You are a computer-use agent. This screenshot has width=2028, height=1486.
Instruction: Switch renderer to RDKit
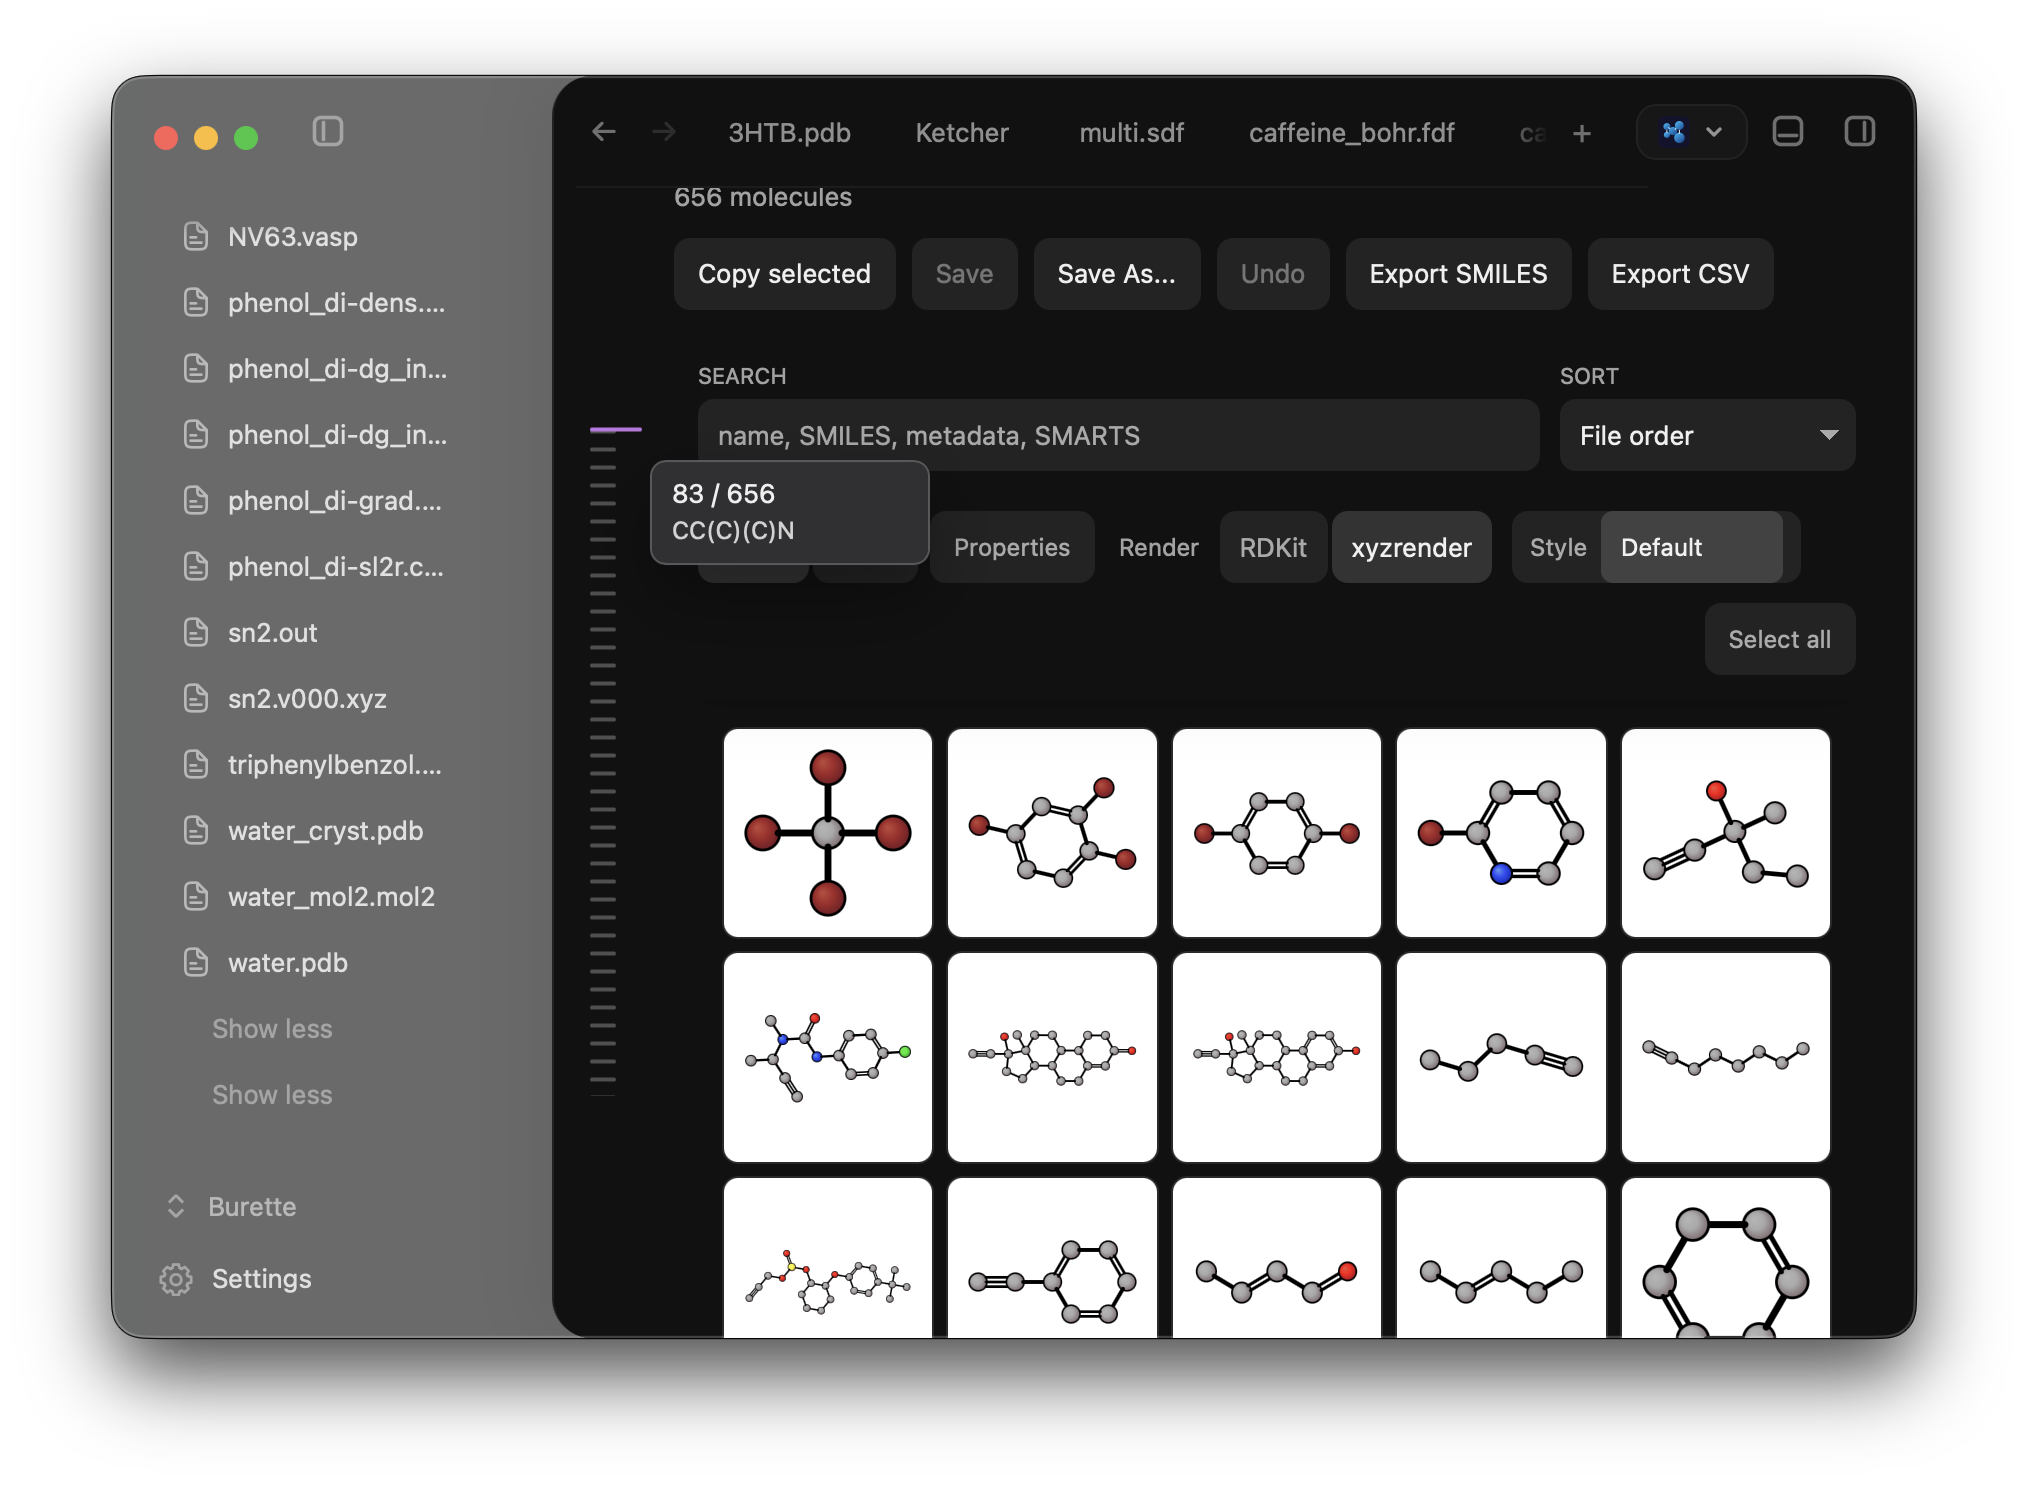pyautogui.click(x=1273, y=547)
